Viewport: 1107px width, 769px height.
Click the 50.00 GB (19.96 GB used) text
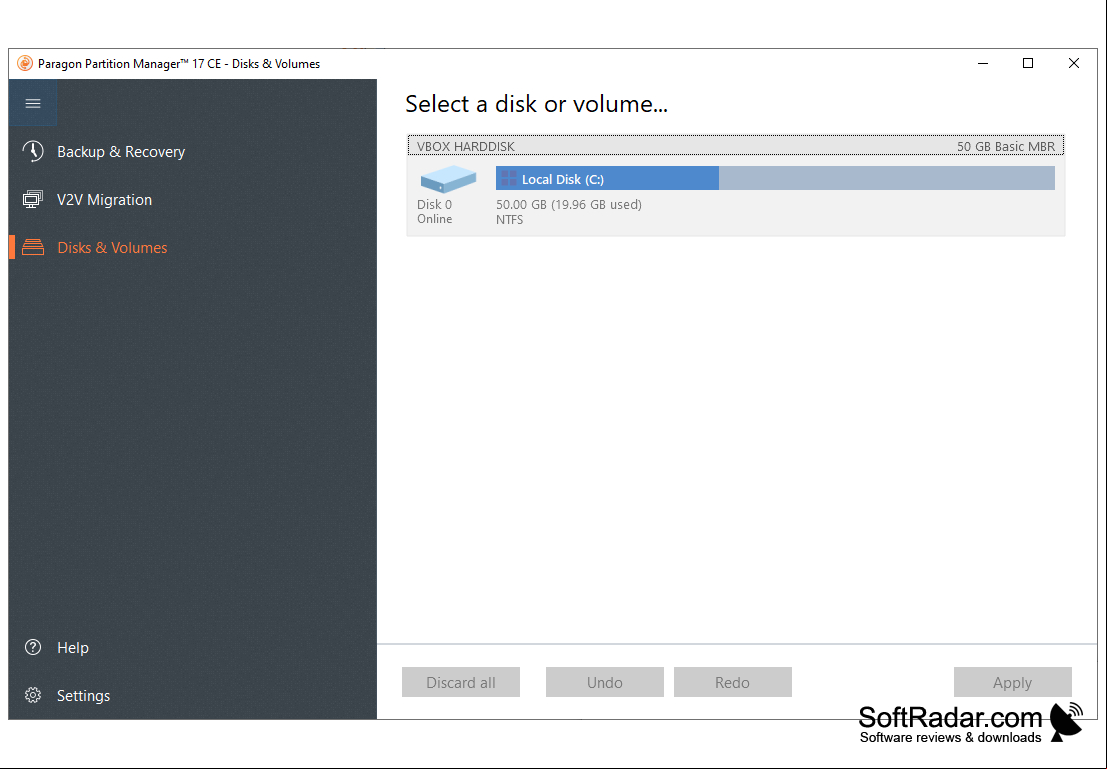569,205
